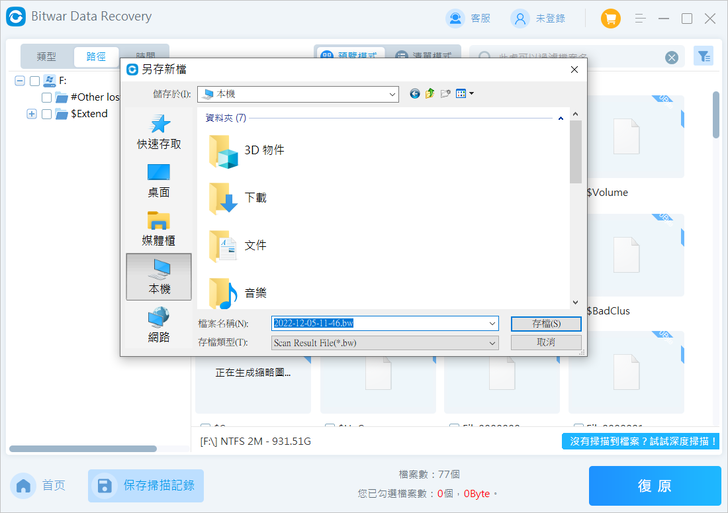Go back using dialog back arrow icon
Image resolution: width=728 pixels, height=513 pixels.
[x=415, y=94]
